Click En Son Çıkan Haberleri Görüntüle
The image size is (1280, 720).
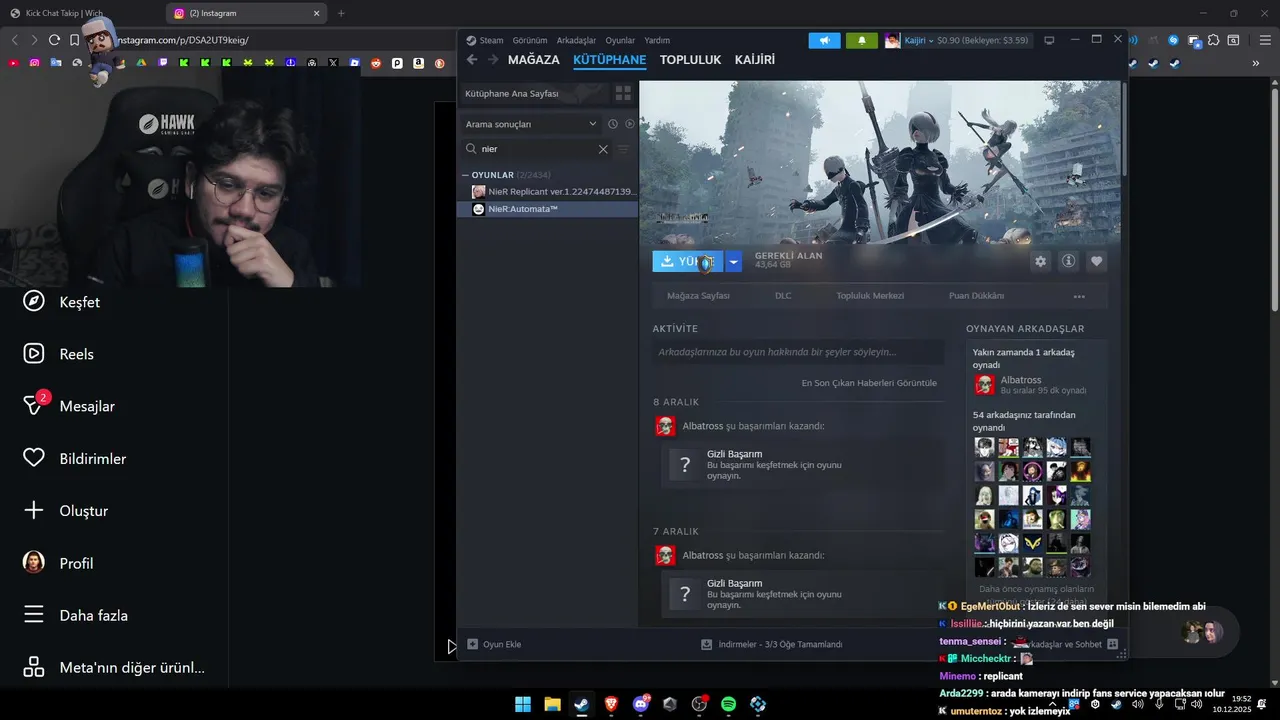[869, 383]
